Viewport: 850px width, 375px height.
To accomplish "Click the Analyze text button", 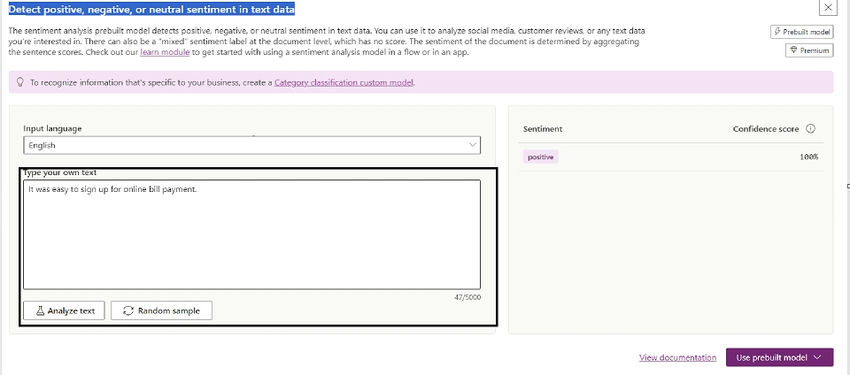I will tap(64, 311).
